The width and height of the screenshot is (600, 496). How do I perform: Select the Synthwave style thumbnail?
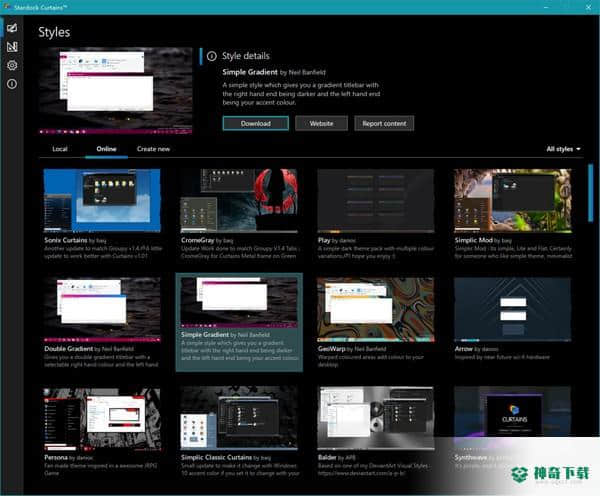(x=513, y=418)
